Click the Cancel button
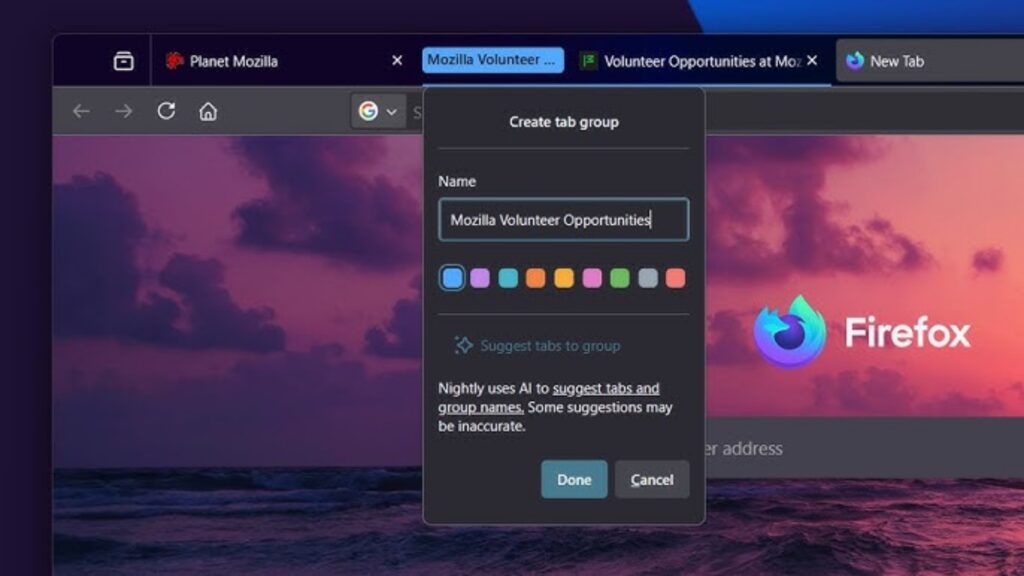Screen dimensions: 1024x576 point(651,479)
